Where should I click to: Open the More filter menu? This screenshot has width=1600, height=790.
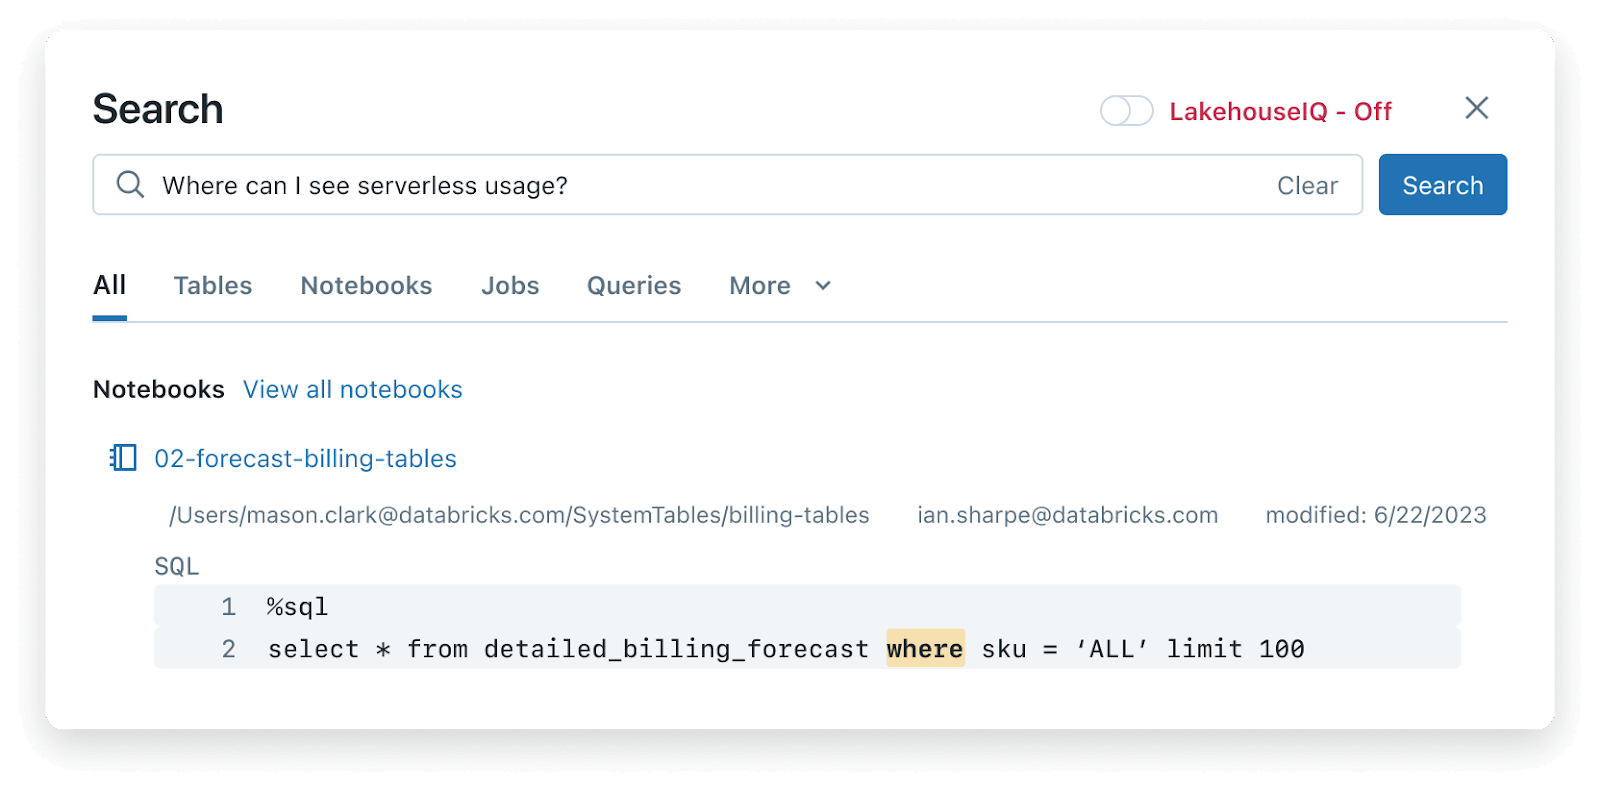(x=760, y=286)
